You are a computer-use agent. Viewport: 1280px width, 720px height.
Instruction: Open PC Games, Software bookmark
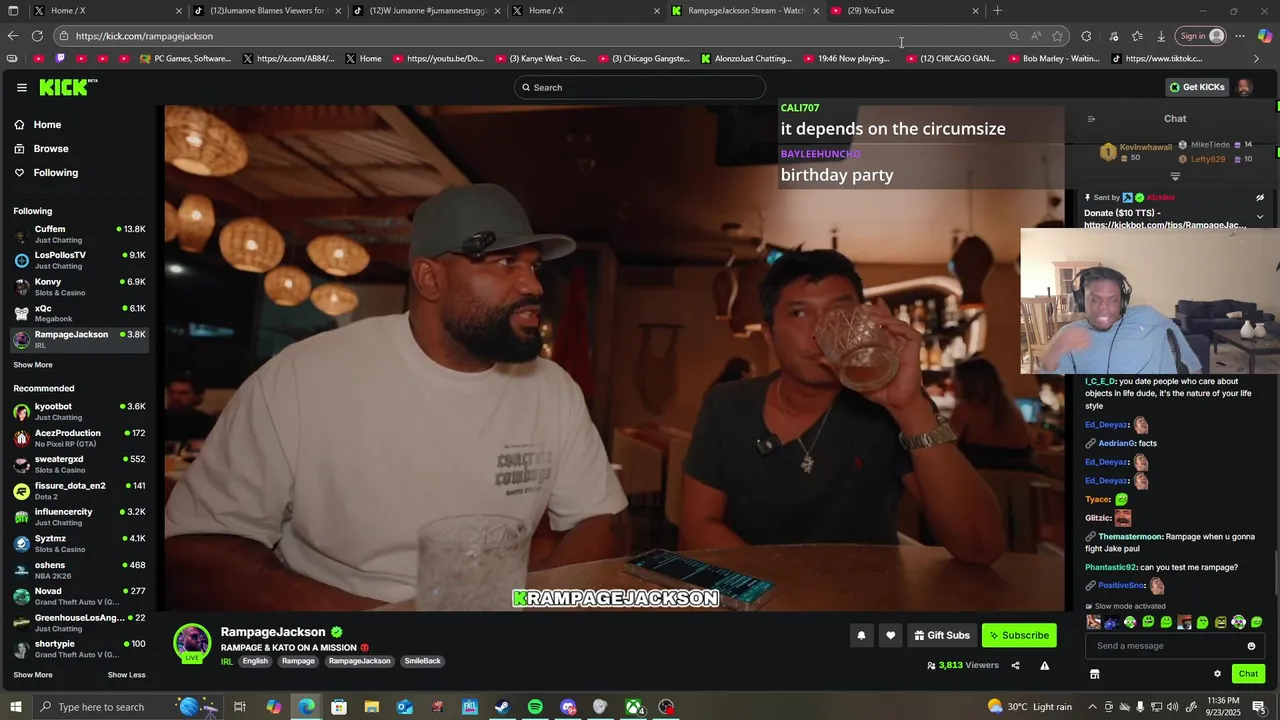coord(187,59)
